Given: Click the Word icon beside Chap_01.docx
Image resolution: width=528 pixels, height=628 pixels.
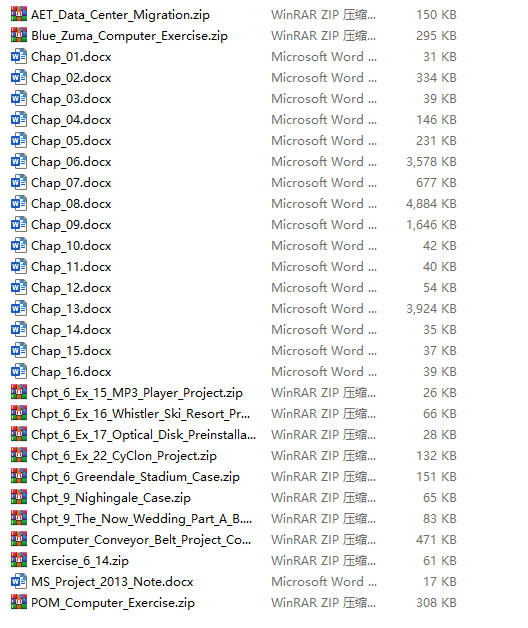Looking at the screenshot, I should [x=19, y=56].
